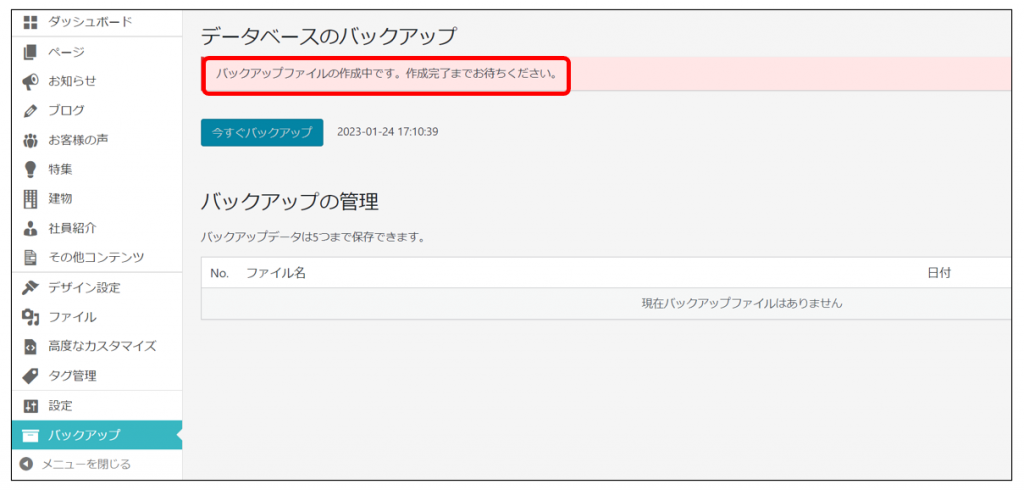
Task: Click the ページ pages icon
Action: 30,52
